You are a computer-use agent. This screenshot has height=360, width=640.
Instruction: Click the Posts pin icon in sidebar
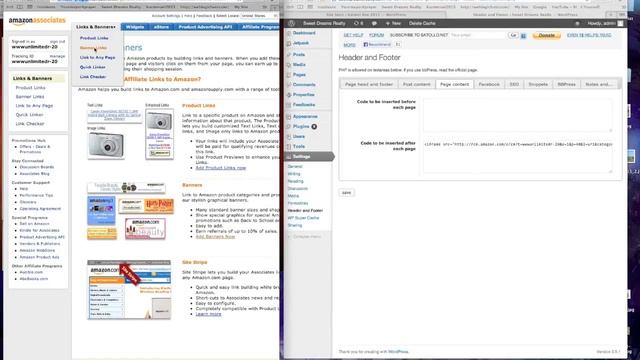(289, 55)
